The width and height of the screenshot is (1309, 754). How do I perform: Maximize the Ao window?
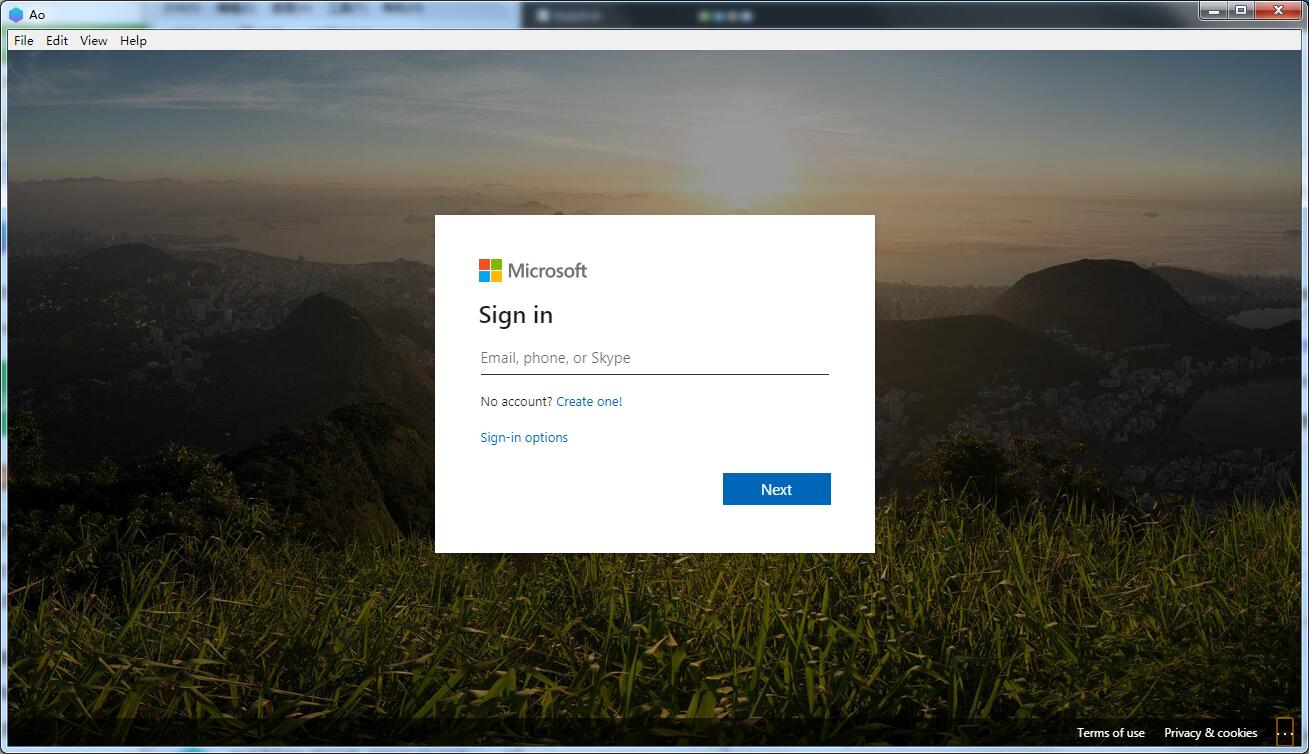point(1241,11)
